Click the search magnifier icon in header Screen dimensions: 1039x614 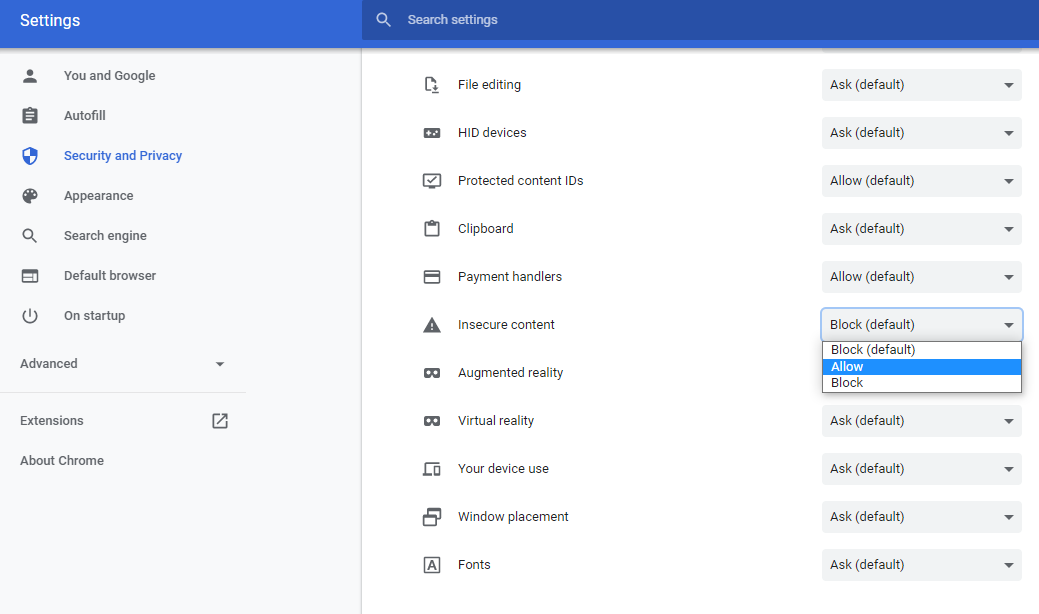(384, 20)
